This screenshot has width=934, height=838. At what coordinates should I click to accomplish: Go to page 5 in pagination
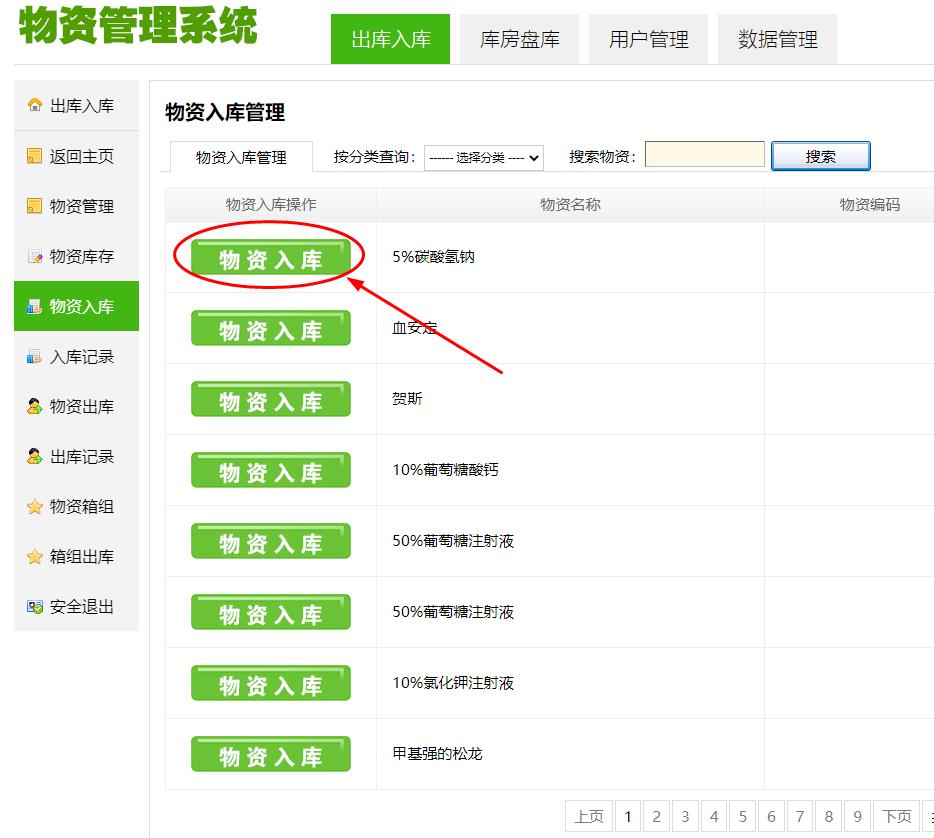pyautogui.click(x=743, y=816)
